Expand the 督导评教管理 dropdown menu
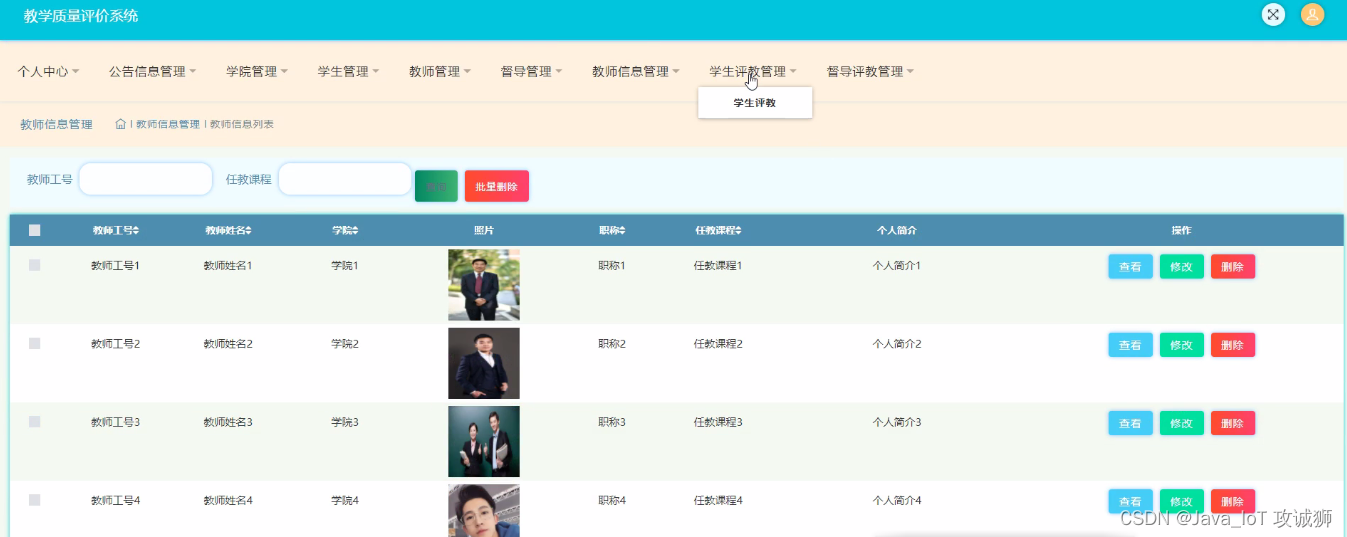 [869, 72]
